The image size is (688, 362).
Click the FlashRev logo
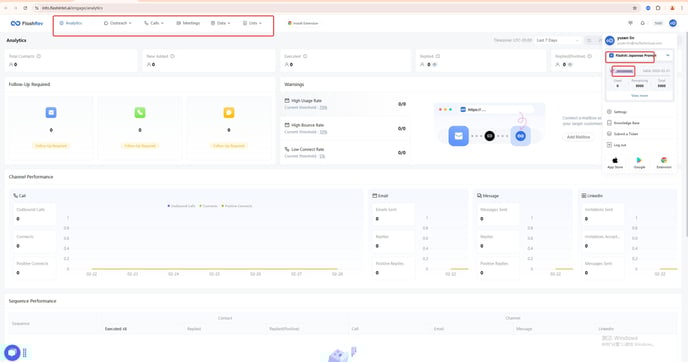27,23
